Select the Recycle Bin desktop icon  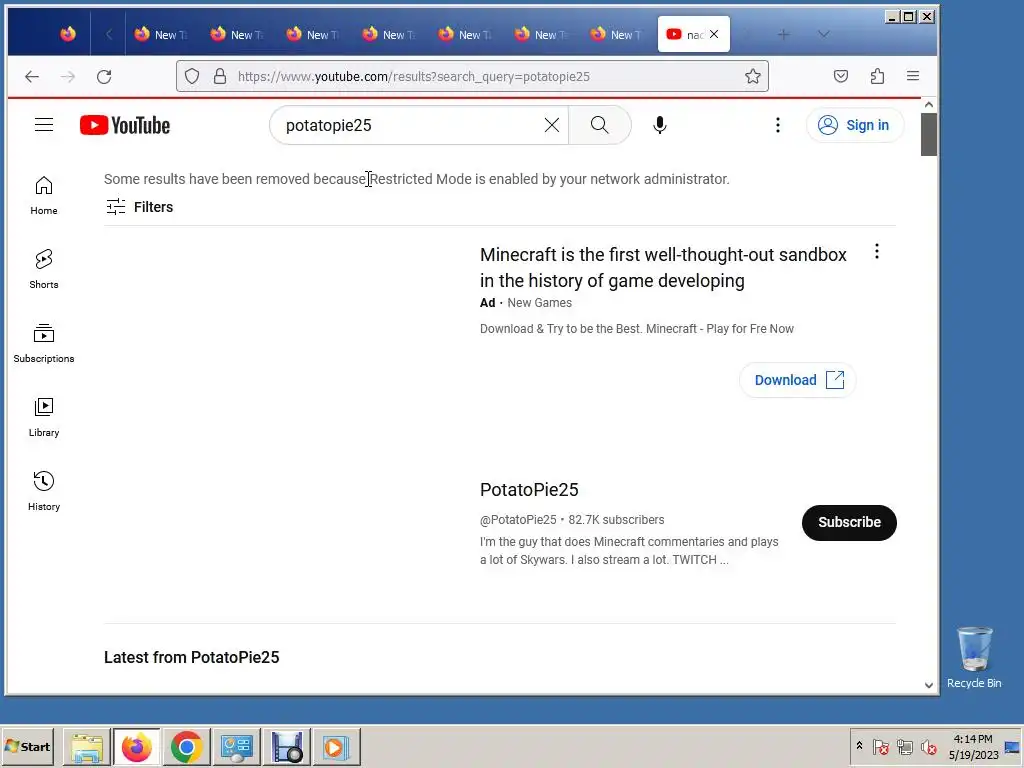974,657
